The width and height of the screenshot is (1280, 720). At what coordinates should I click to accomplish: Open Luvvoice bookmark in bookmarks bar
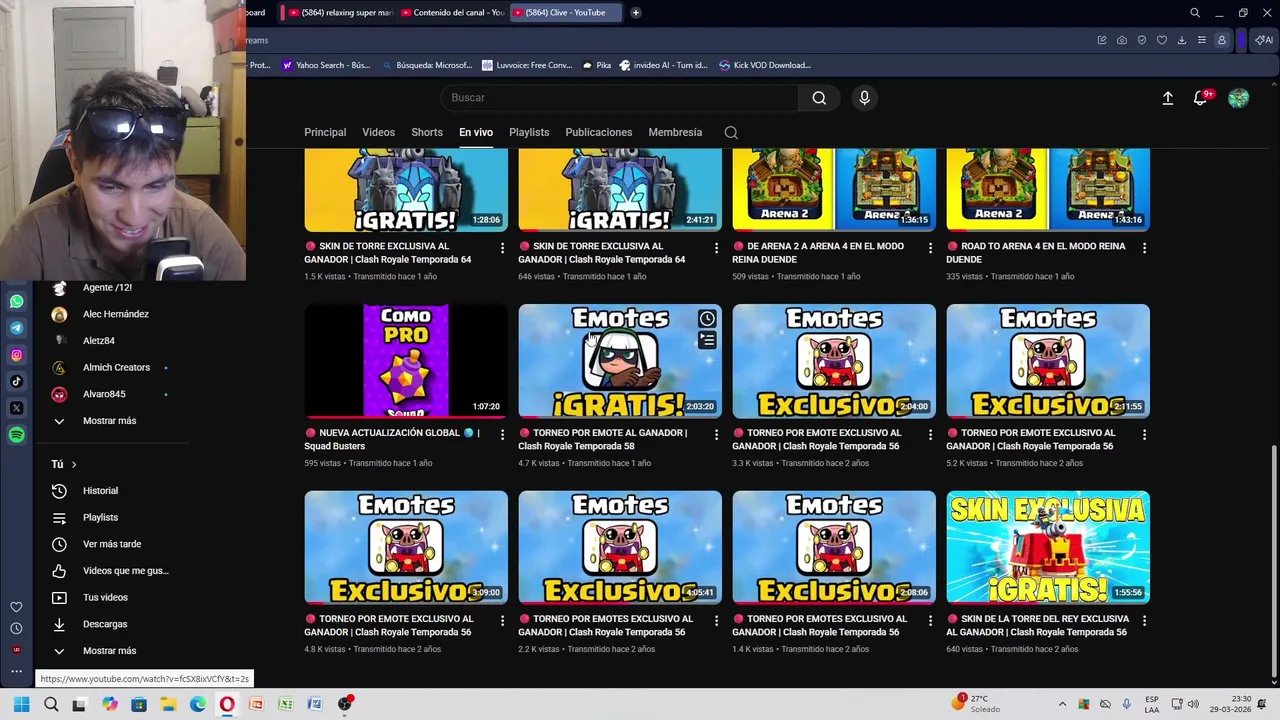click(526, 65)
